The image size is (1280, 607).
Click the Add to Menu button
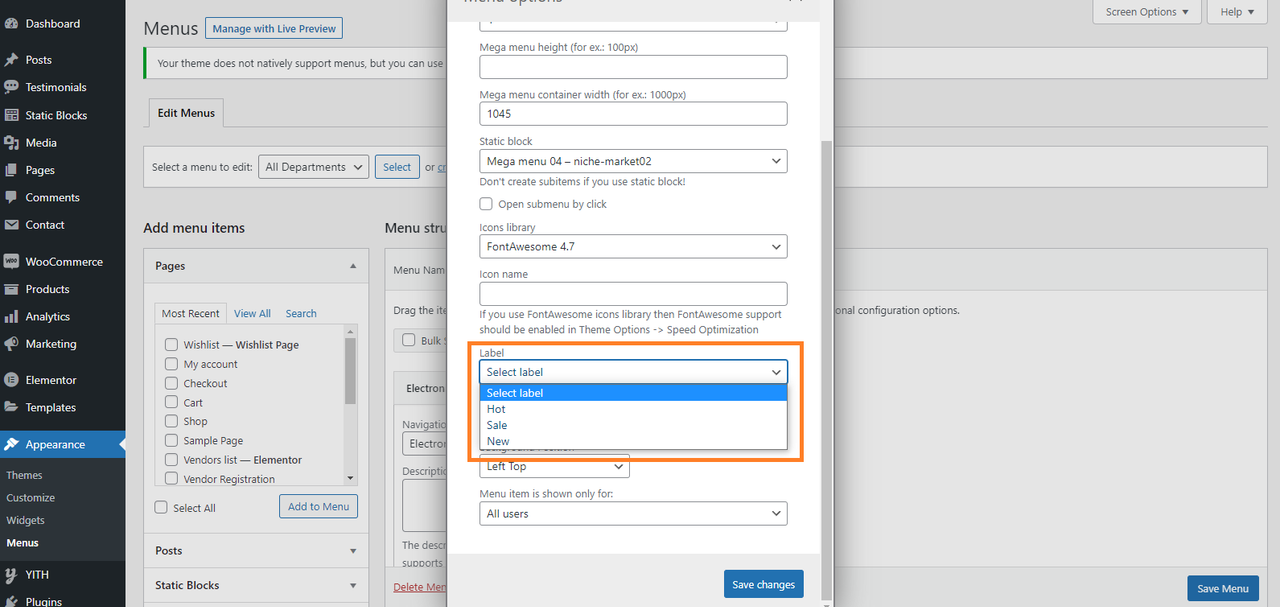pyautogui.click(x=318, y=507)
